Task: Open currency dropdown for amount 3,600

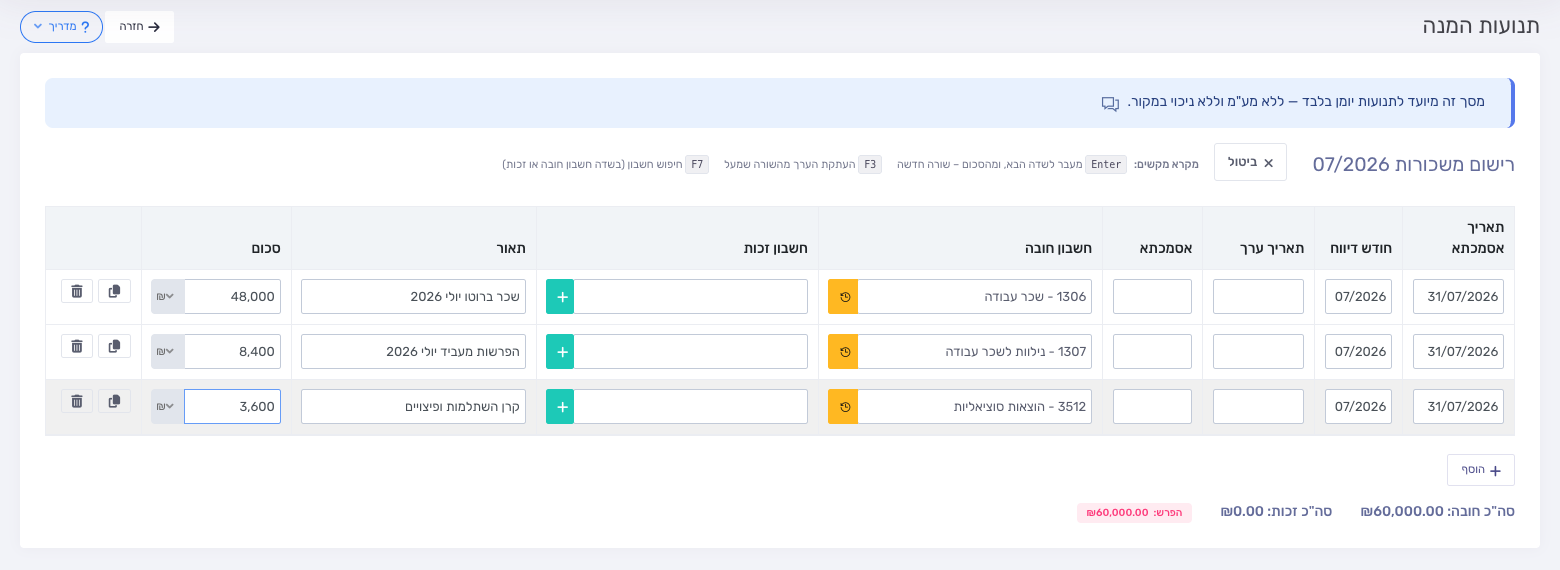Action: pyautogui.click(x=167, y=407)
